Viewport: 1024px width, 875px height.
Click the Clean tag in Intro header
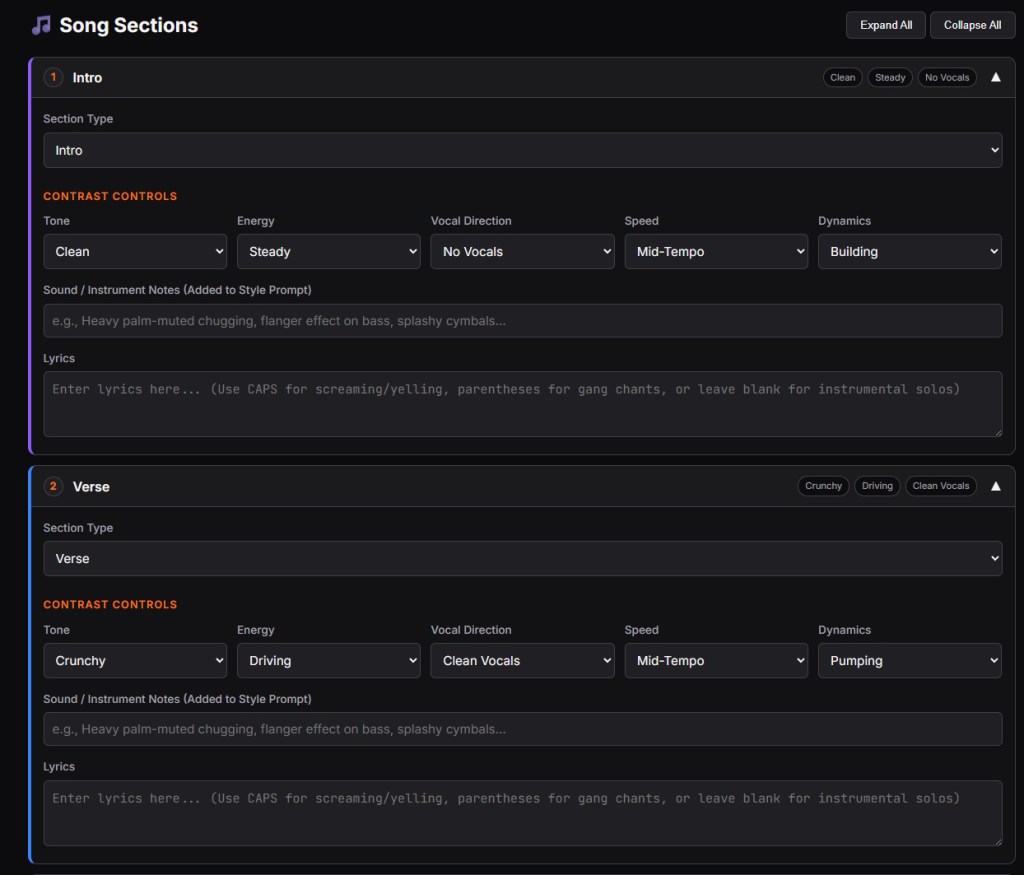click(842, 78)
